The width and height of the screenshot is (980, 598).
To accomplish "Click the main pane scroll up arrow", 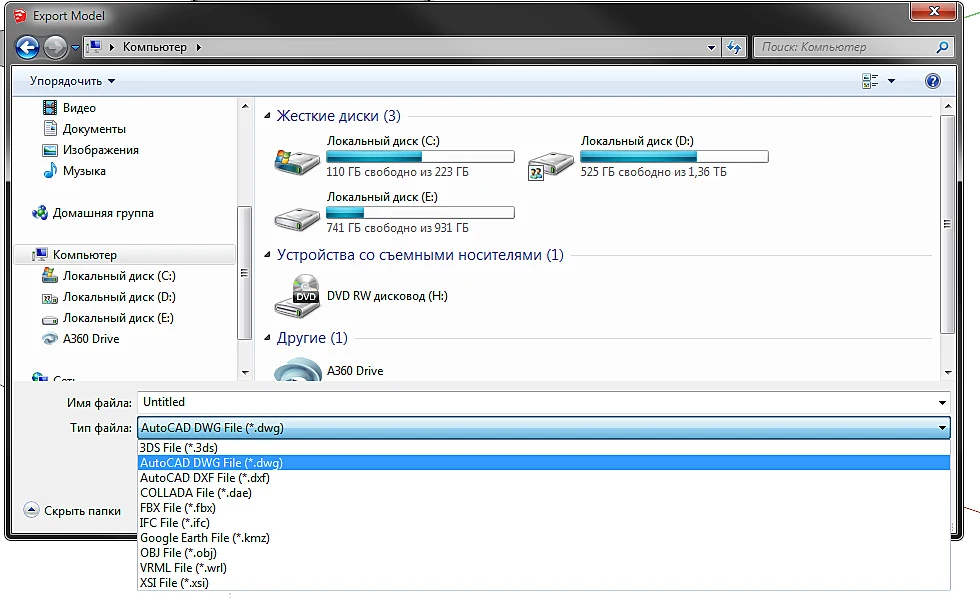I will coord(948,106).
